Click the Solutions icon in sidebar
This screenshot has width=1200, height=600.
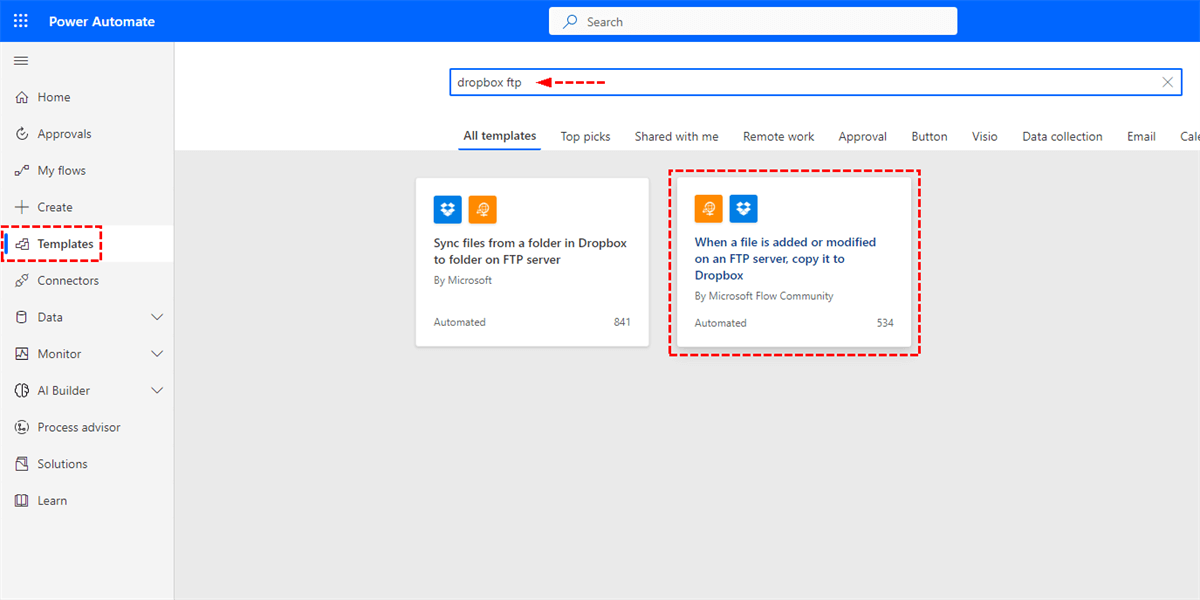pyautogui.click(x=22, y=464)
